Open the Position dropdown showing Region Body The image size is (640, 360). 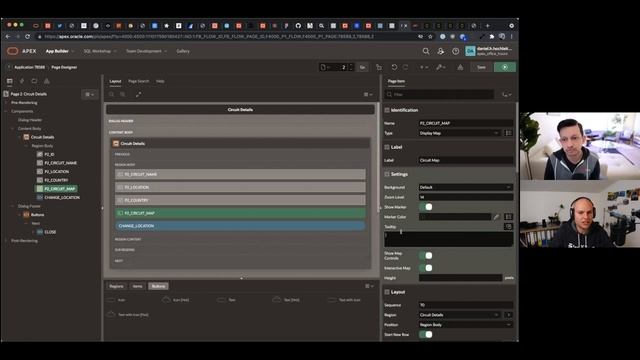[x=466, y=325]
